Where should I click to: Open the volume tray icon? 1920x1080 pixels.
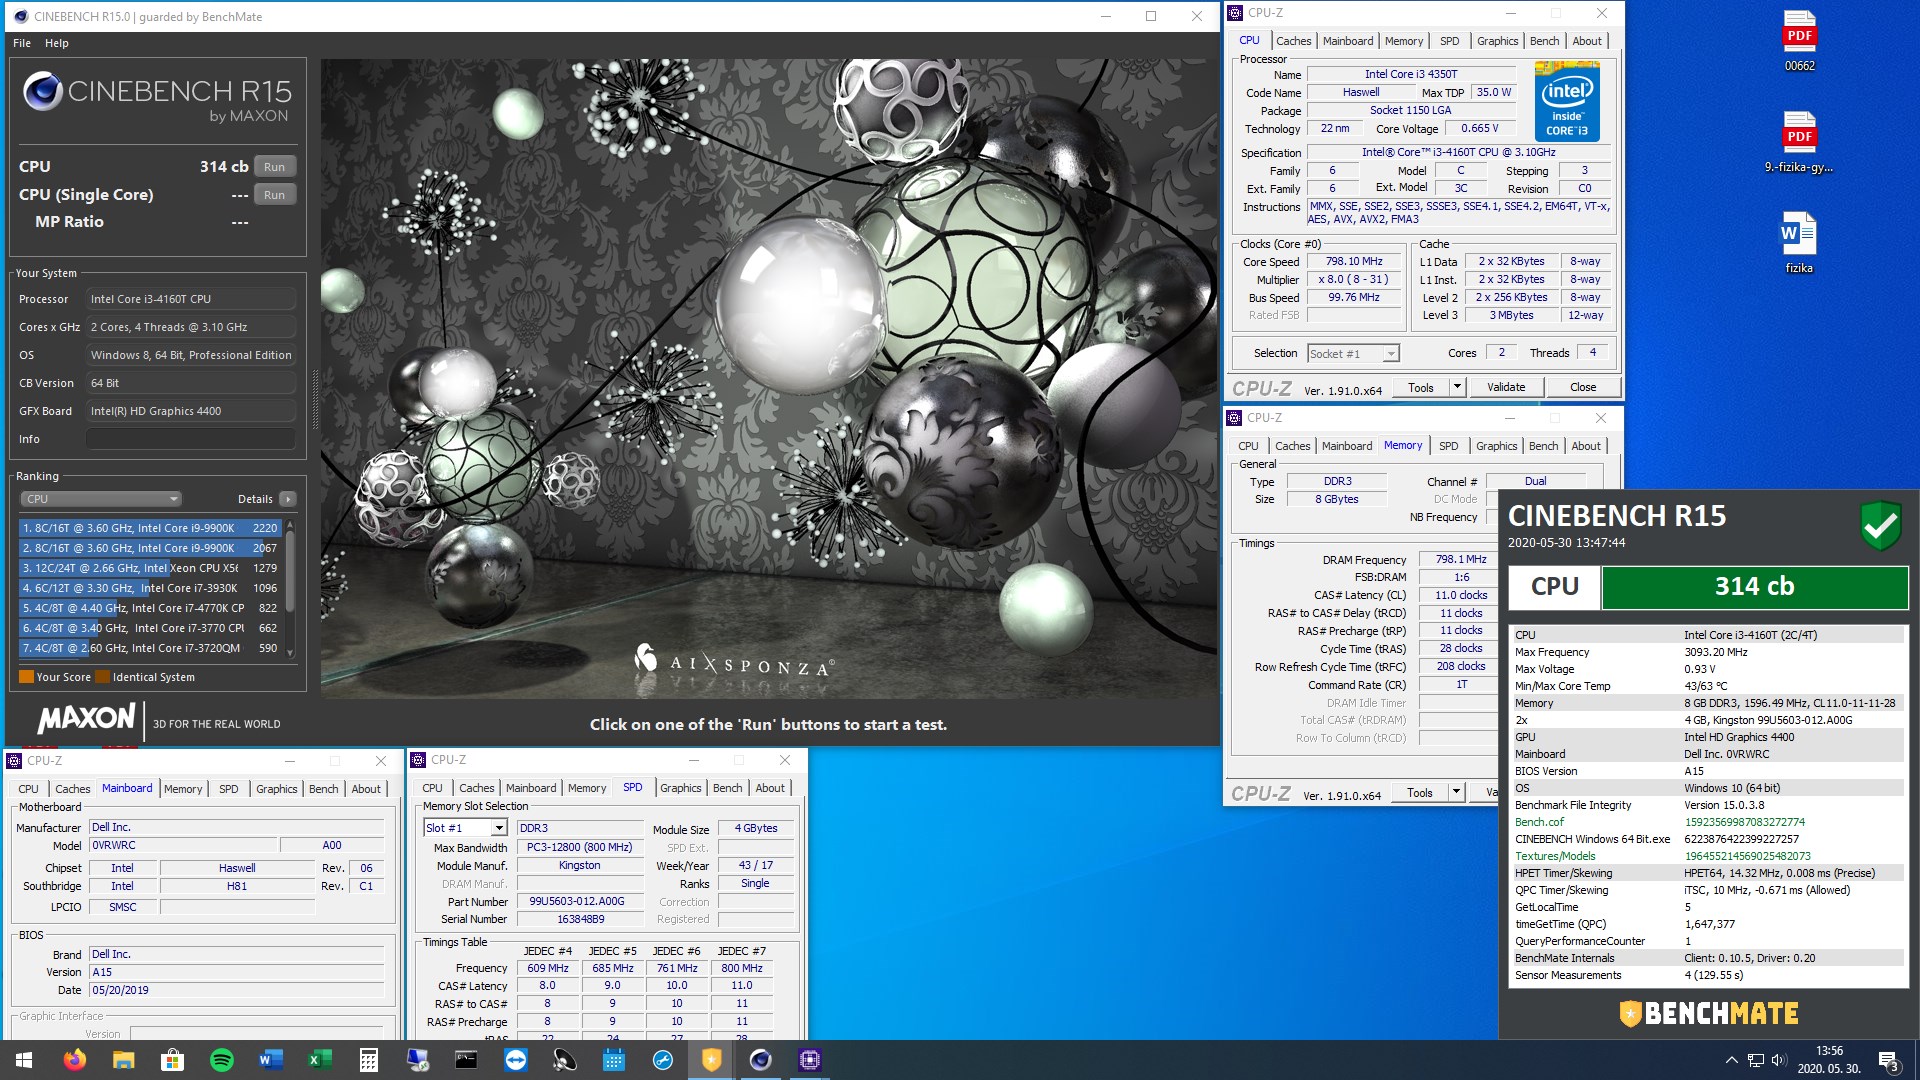[x=1779, y=1060]
